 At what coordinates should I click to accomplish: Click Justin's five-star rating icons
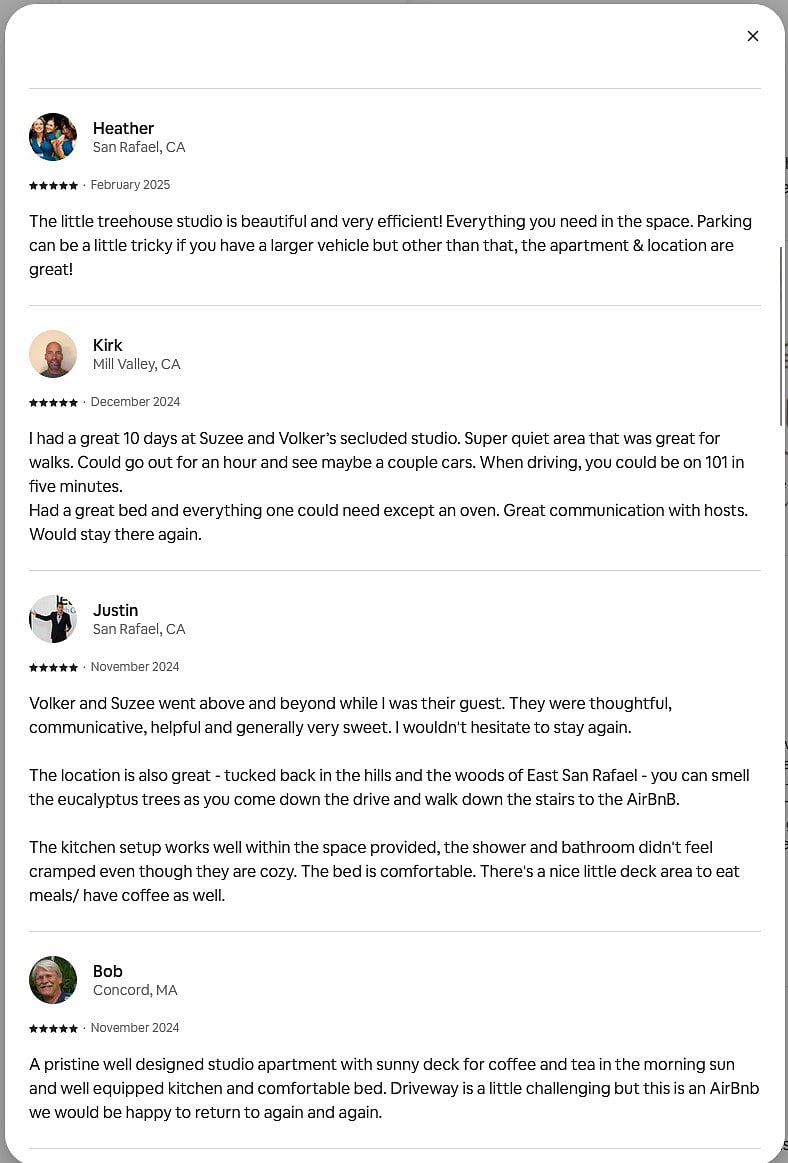tap(53, 667)
